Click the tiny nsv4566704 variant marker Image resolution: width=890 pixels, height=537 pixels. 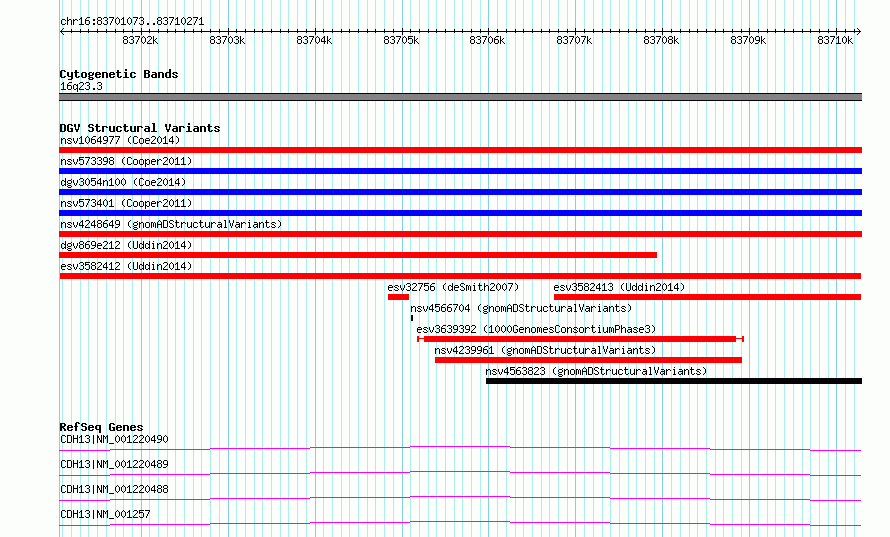point(412,318)
